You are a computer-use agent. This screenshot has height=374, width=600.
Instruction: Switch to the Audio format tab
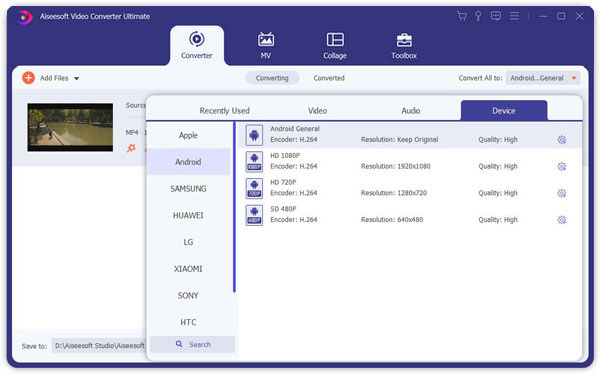pyautogui.click(x=411, y=111)
